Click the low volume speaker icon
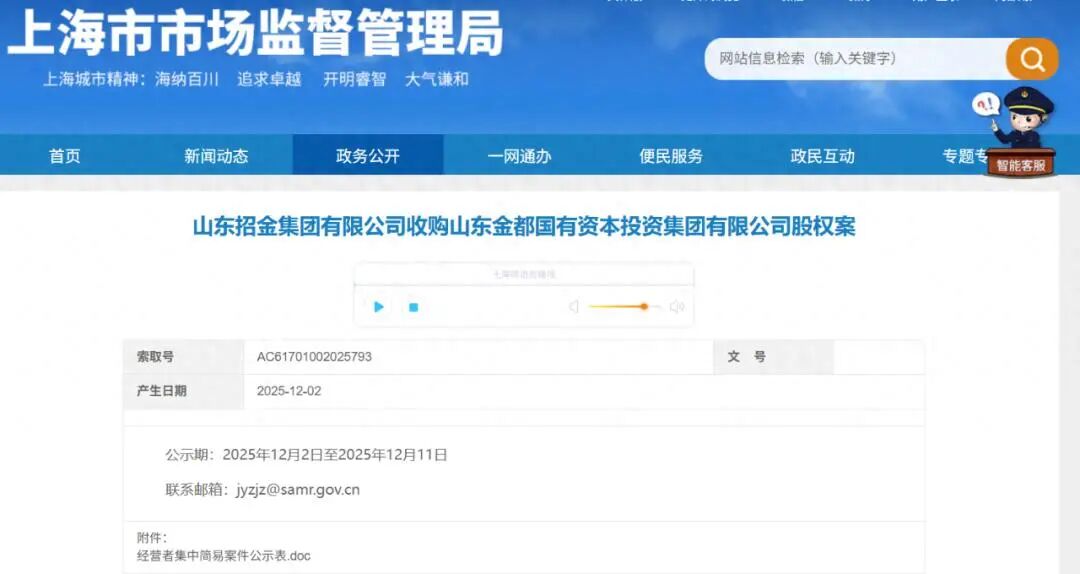The height and width of the screenshot is (574, 1080). (x=573, y=307)
